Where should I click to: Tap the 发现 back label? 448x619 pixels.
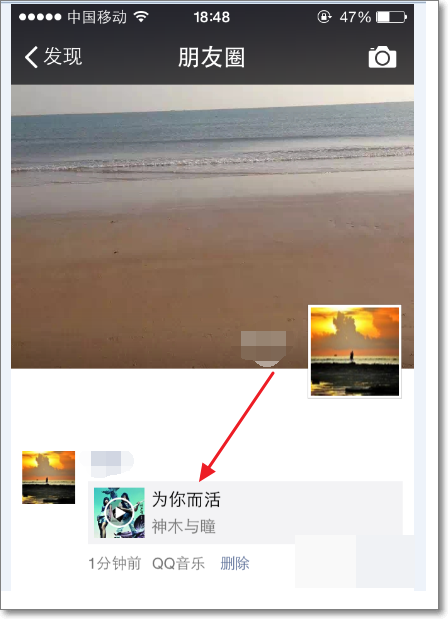[x=63, y=56]
